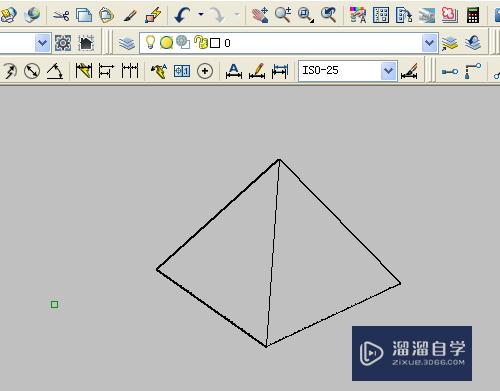The height and width of the screenshot is (391, 500).
Task: Click the globe publish icon
Action: tap(32, 15)
